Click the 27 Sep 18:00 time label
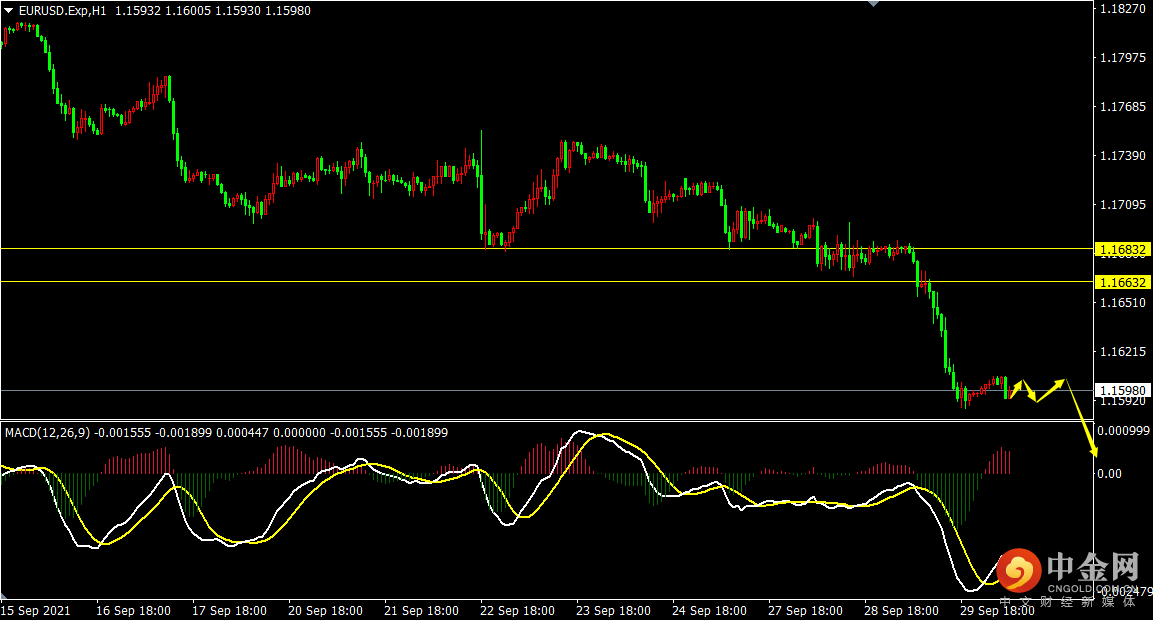Screen dimensions: 1153x620 point(805,610)
